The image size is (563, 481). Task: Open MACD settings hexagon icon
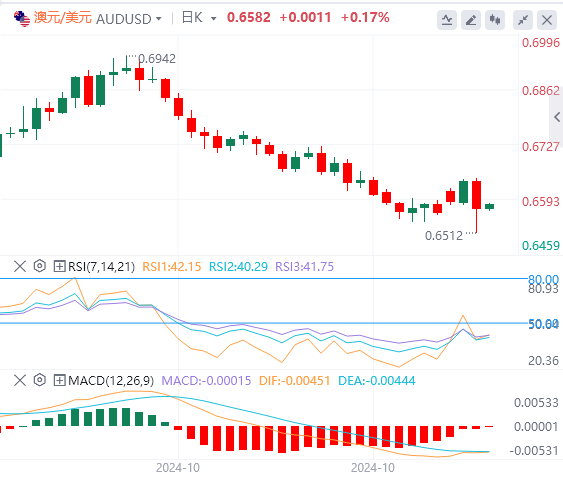coord(39,380)
